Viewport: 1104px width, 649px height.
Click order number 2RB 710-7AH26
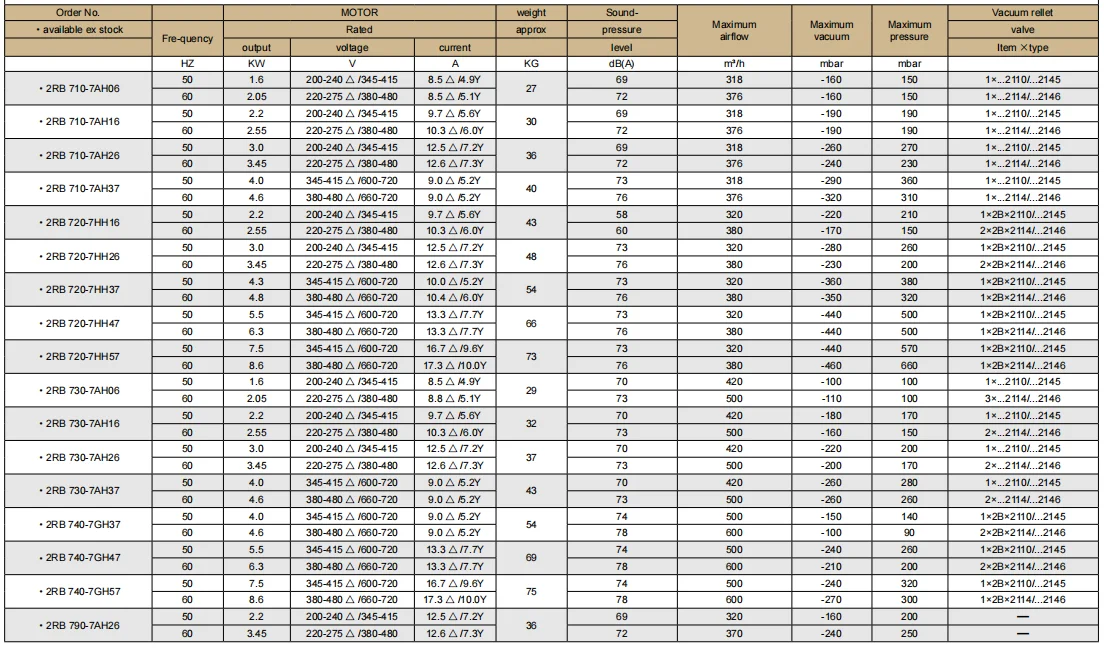coord(79,156)
